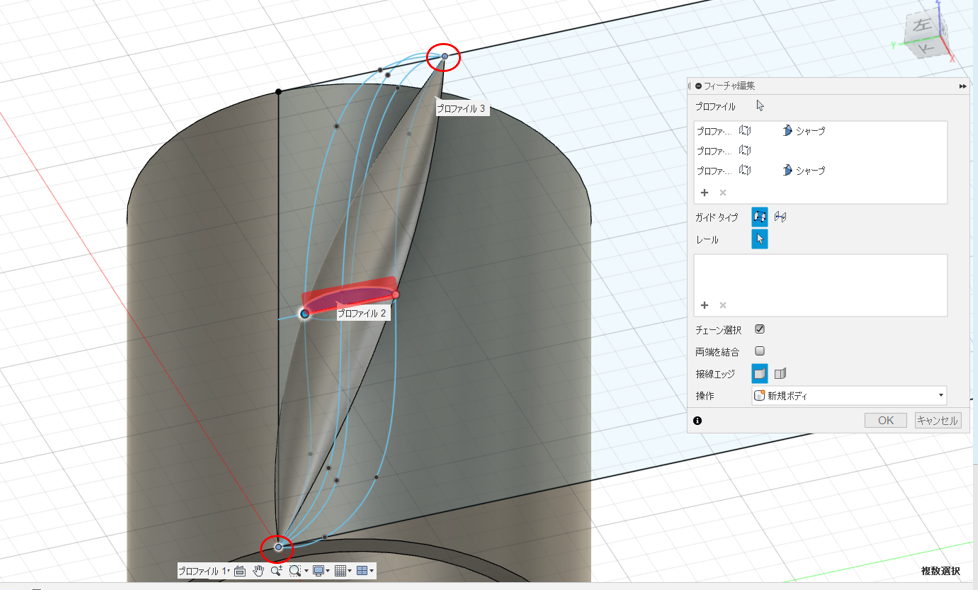The image size is (978, 590).
Task: Click the ViewCube 左 face
Action: click(x=921, y=26)
